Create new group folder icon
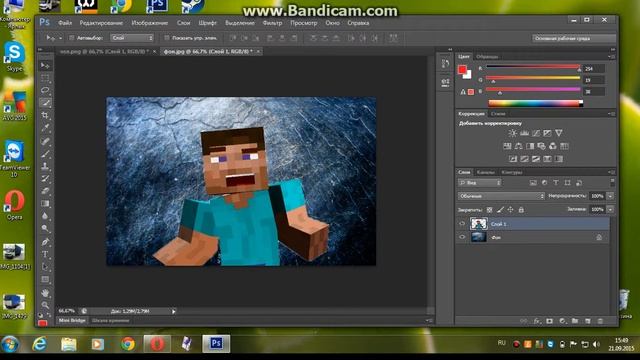Viewport: 640px width, 360px height. click(x=575, y=321)
